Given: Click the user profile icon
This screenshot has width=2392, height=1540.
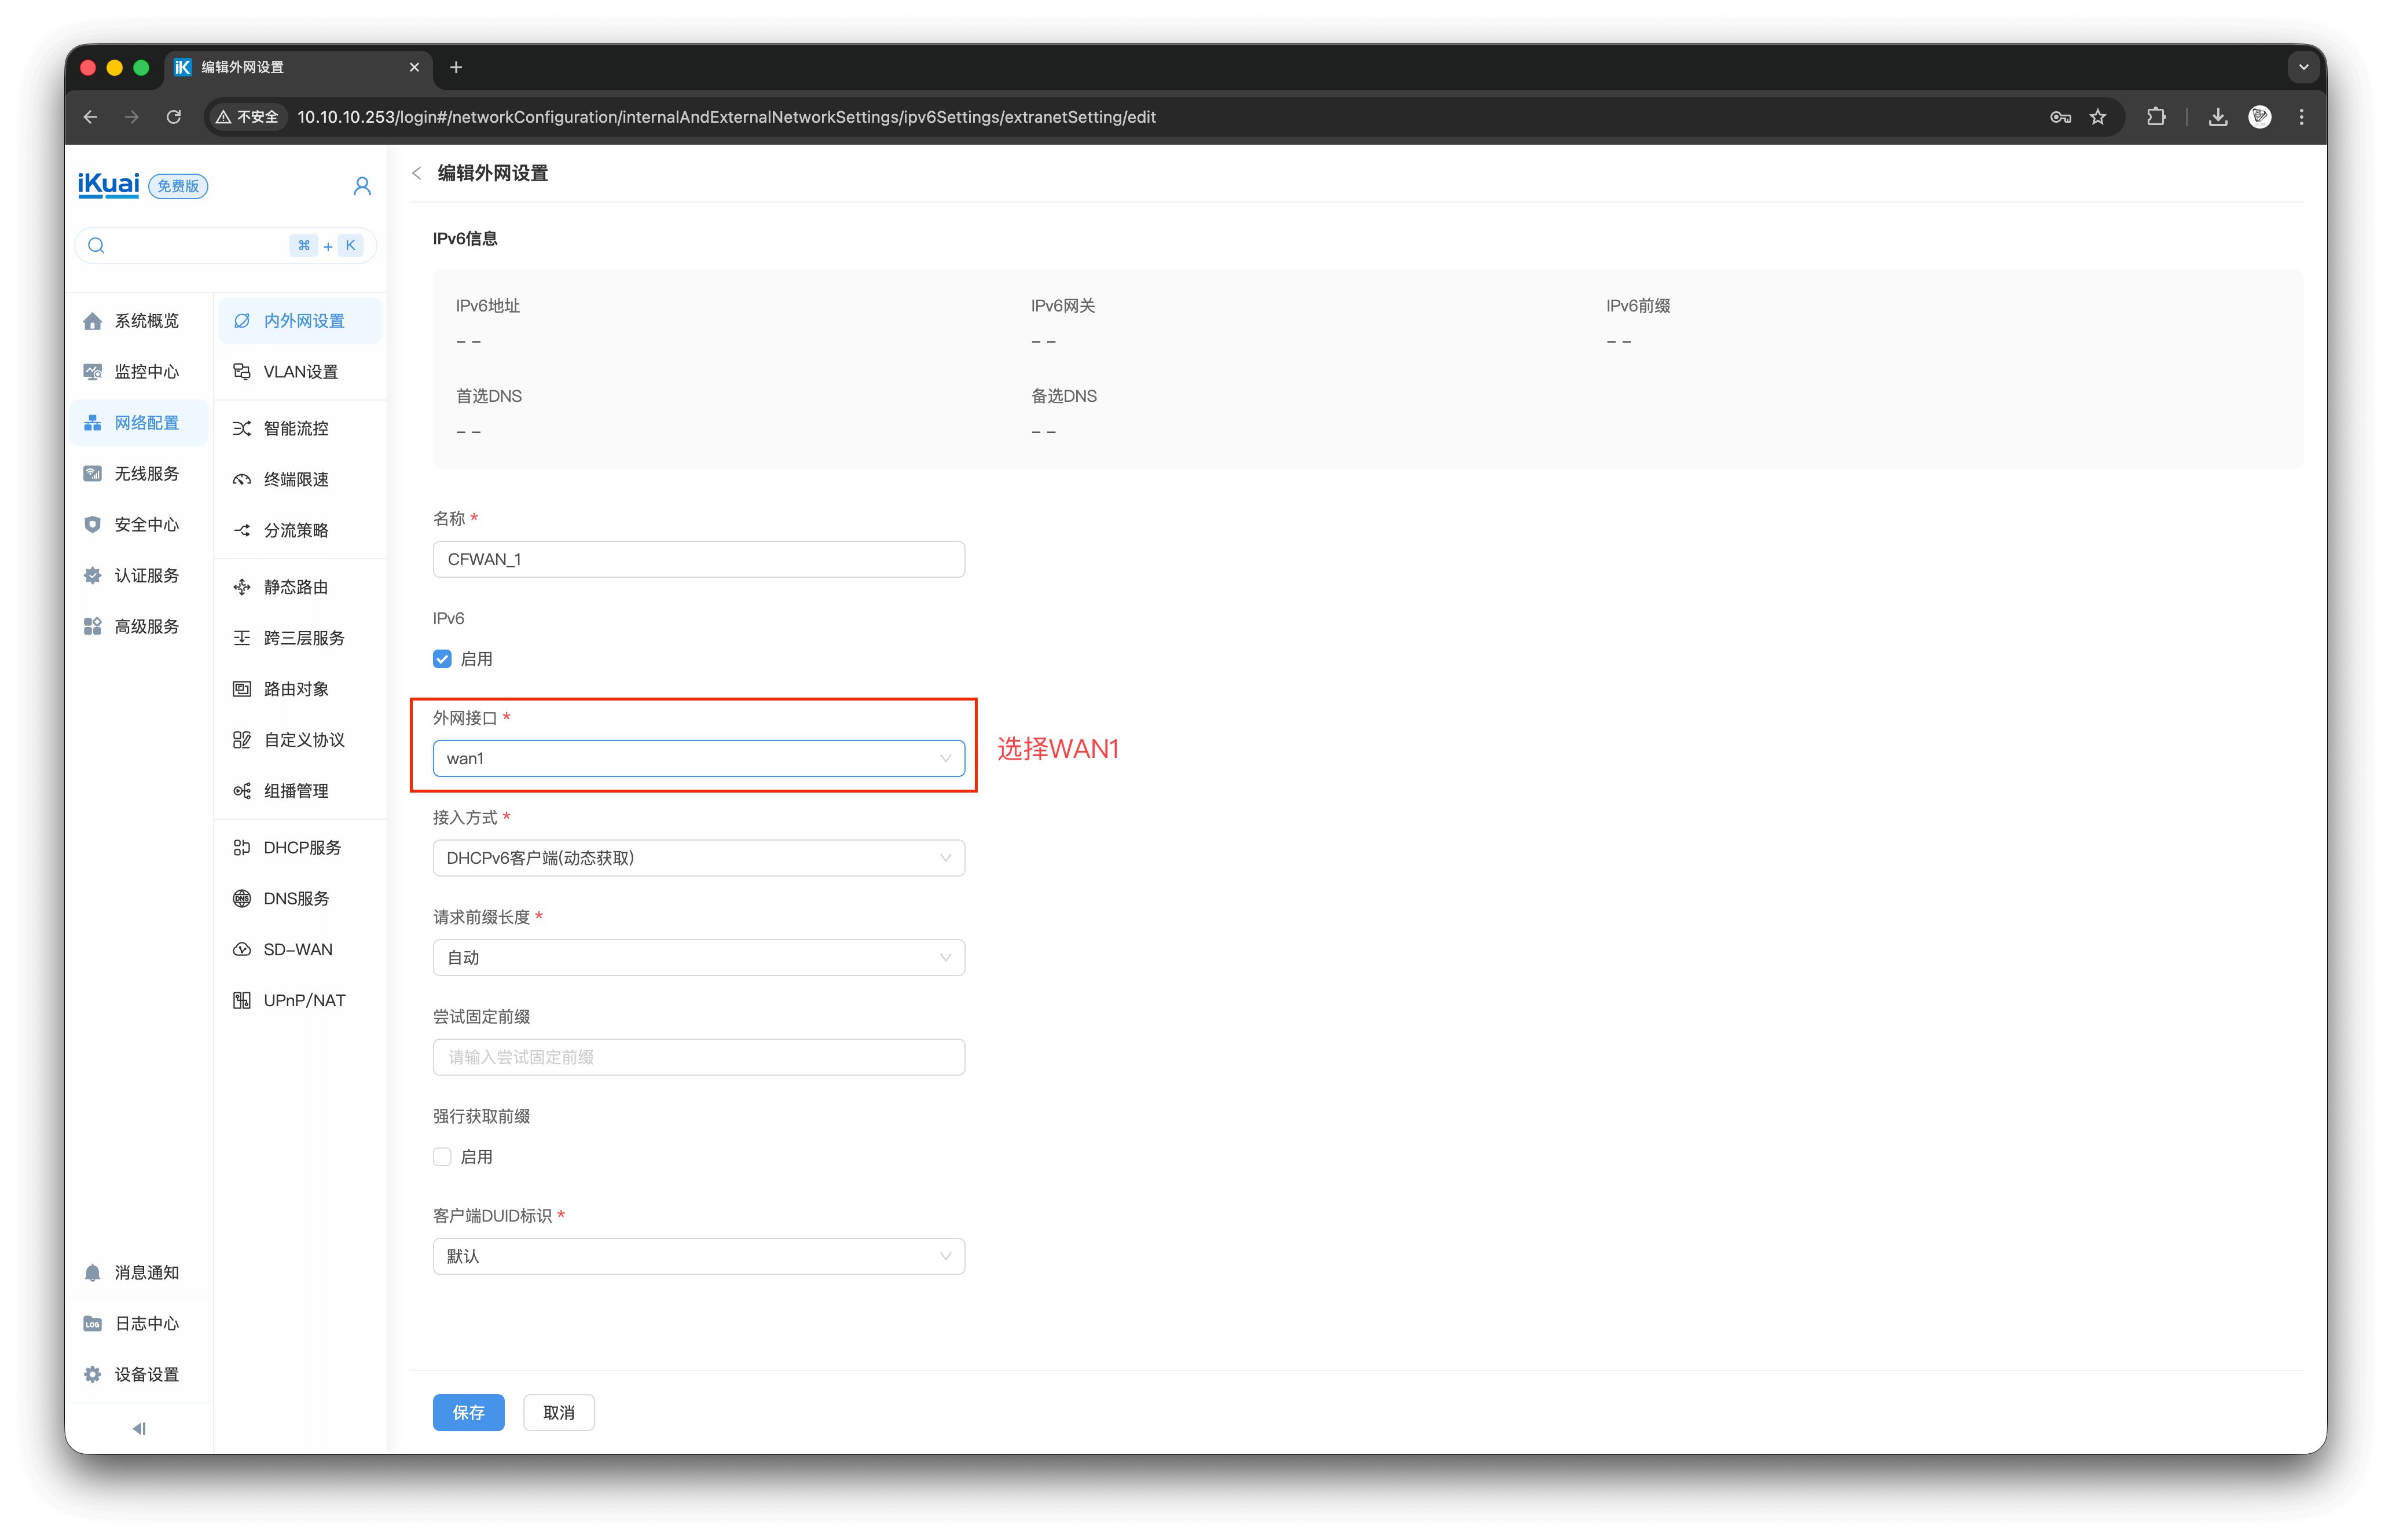Looking at the screenshot, I should pos(362,186).
